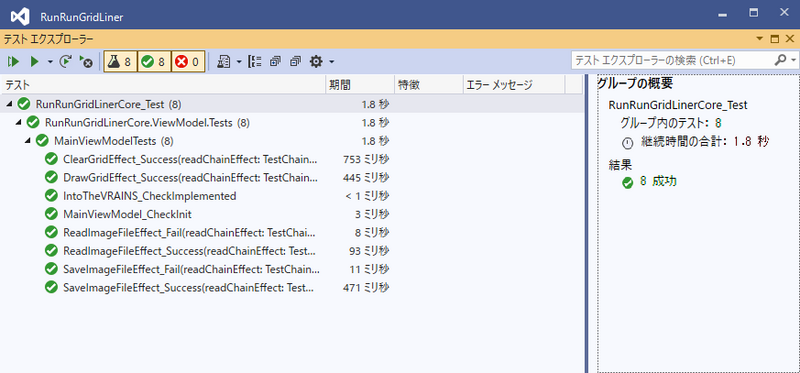Toggle the passed tests filter

(x=154, y=62)
